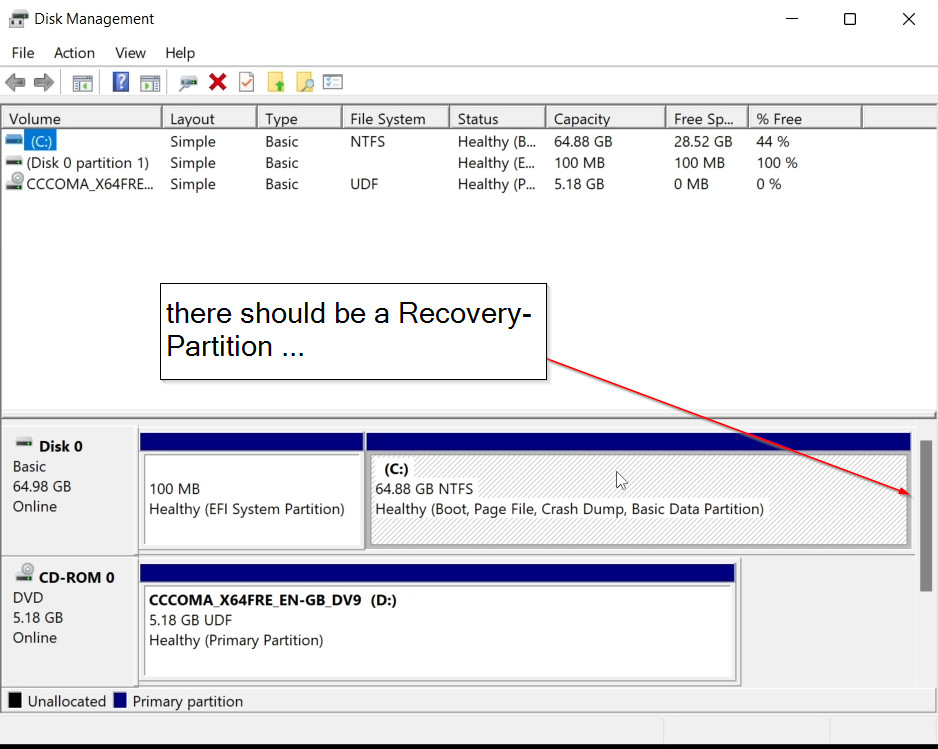Toggle the Show/Hide Console Tree icon
Viewport: 938px width, 749px height.
83,83
